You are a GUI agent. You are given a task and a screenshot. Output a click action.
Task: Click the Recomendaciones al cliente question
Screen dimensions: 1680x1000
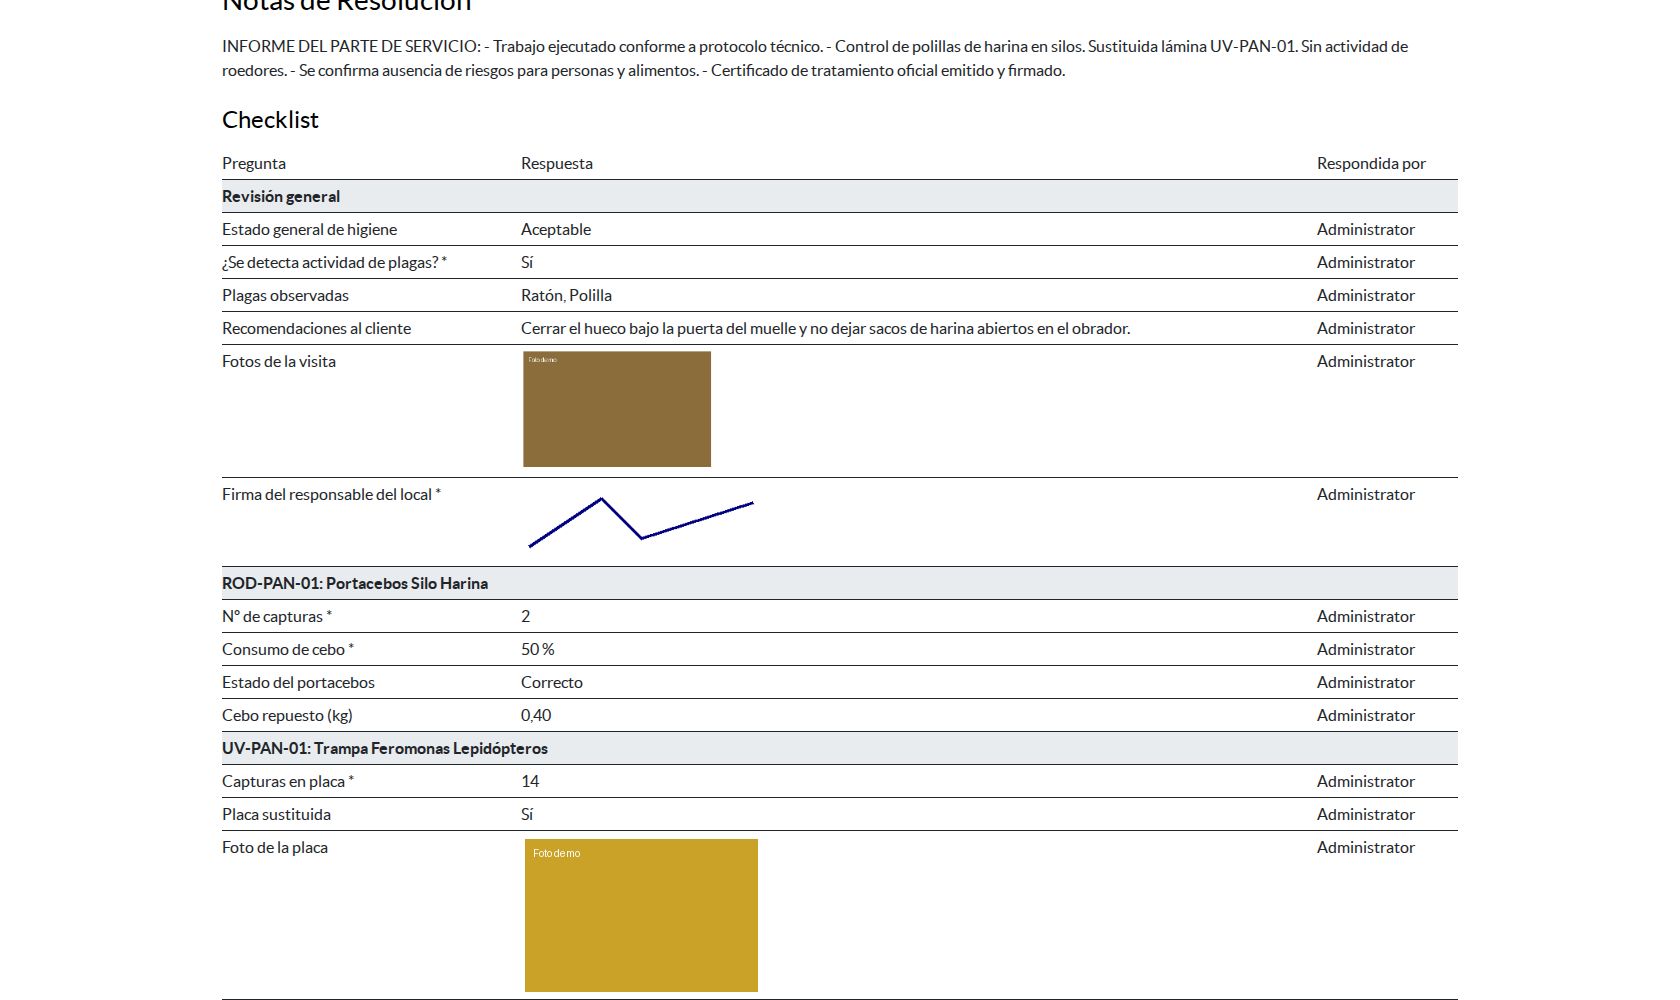coord(316,328)
